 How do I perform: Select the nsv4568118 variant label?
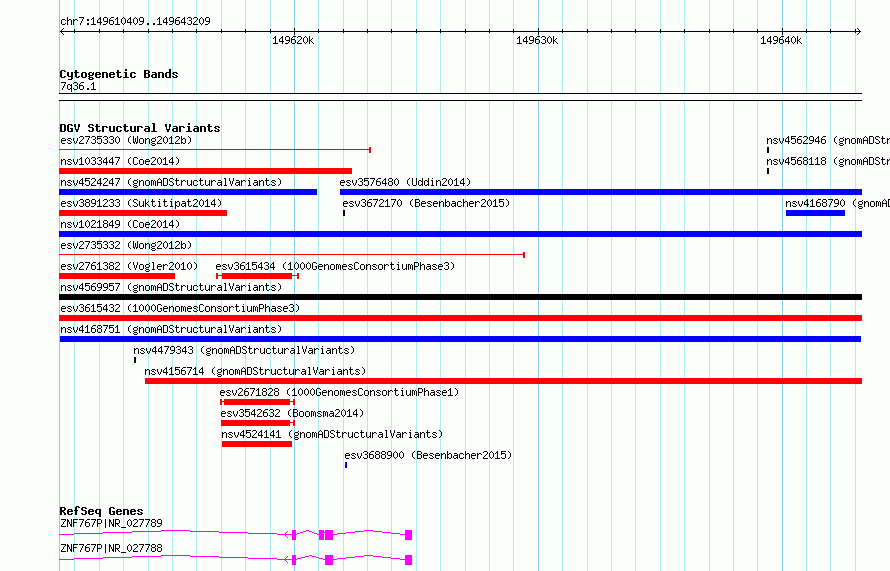tap(828, 161)
